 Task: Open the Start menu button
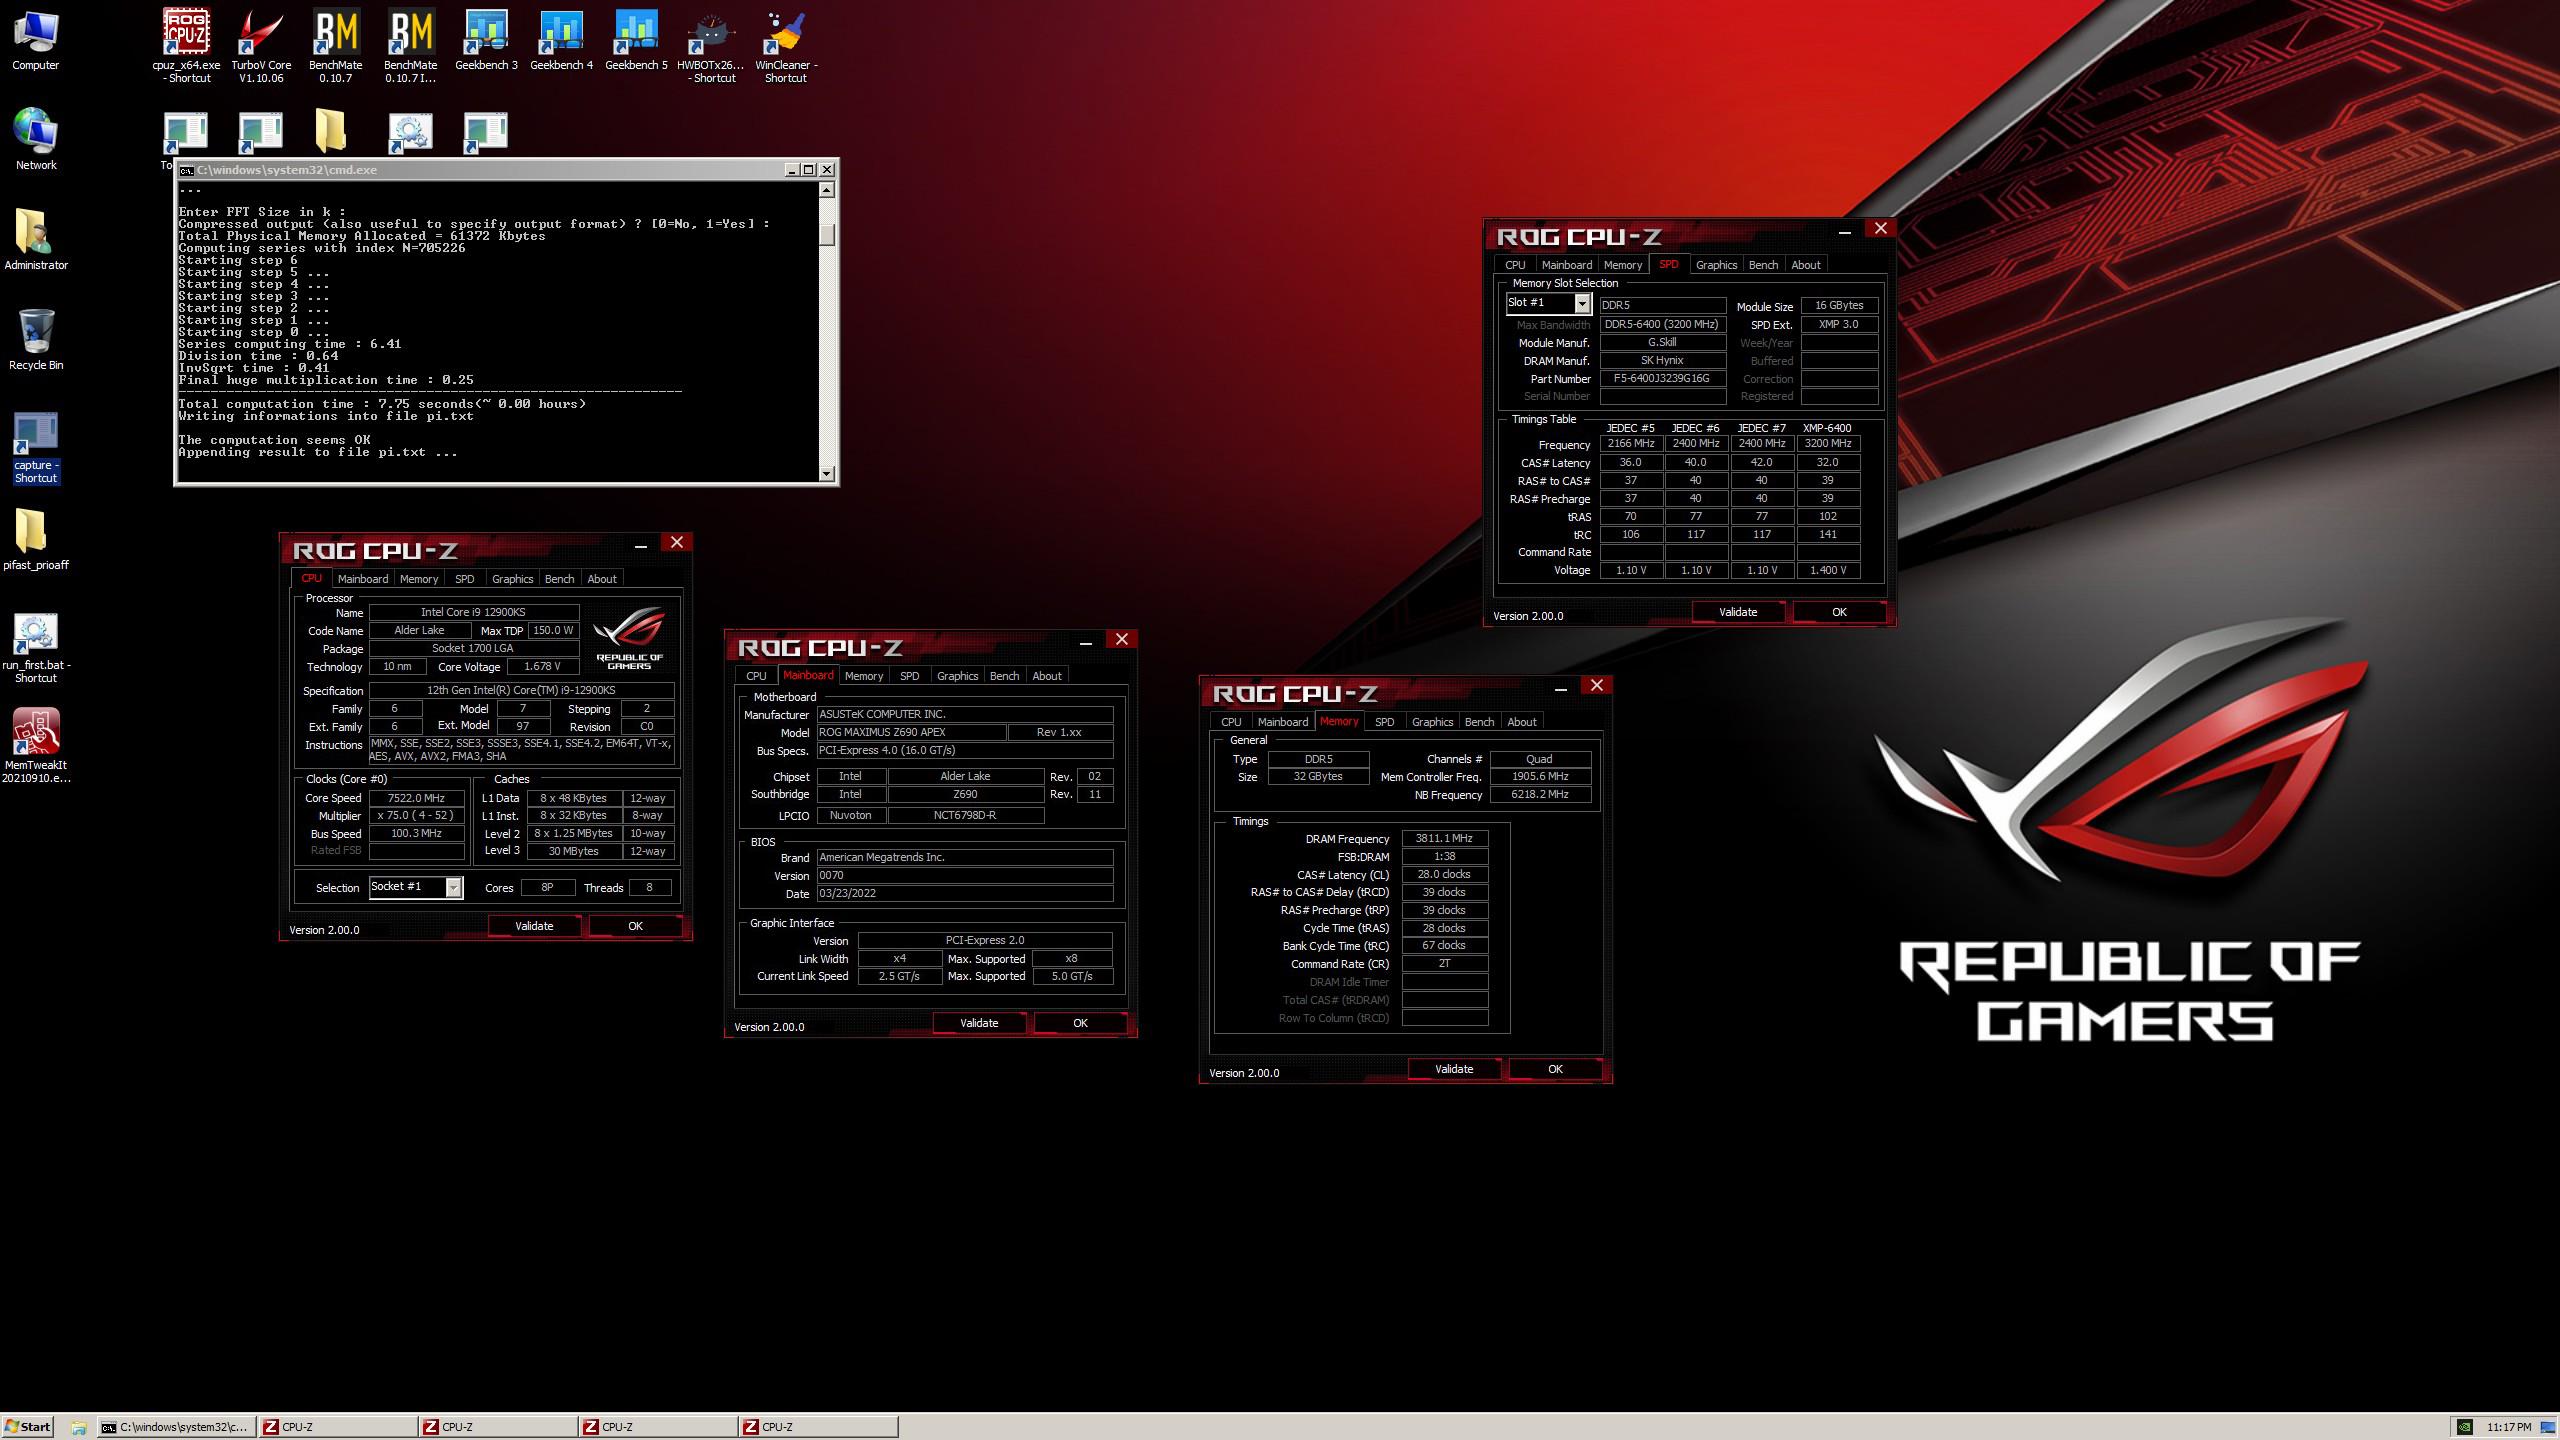pos(27,1427)
